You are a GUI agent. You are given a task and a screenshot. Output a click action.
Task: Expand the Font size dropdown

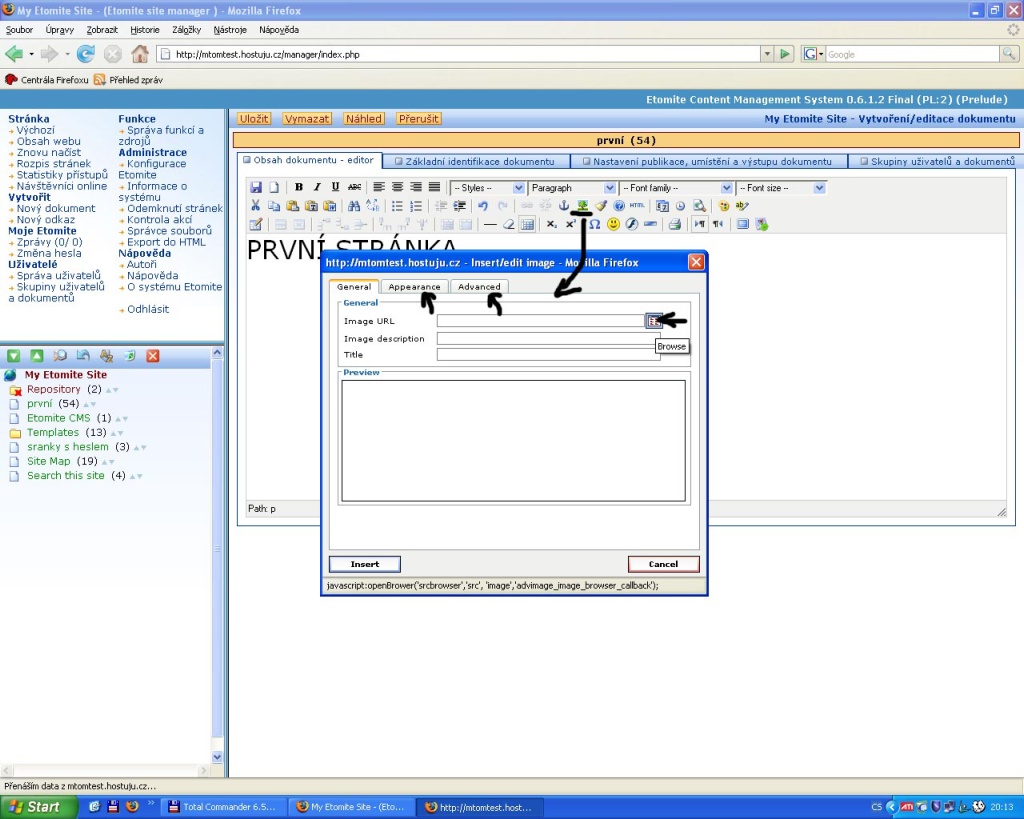(781, 188)
